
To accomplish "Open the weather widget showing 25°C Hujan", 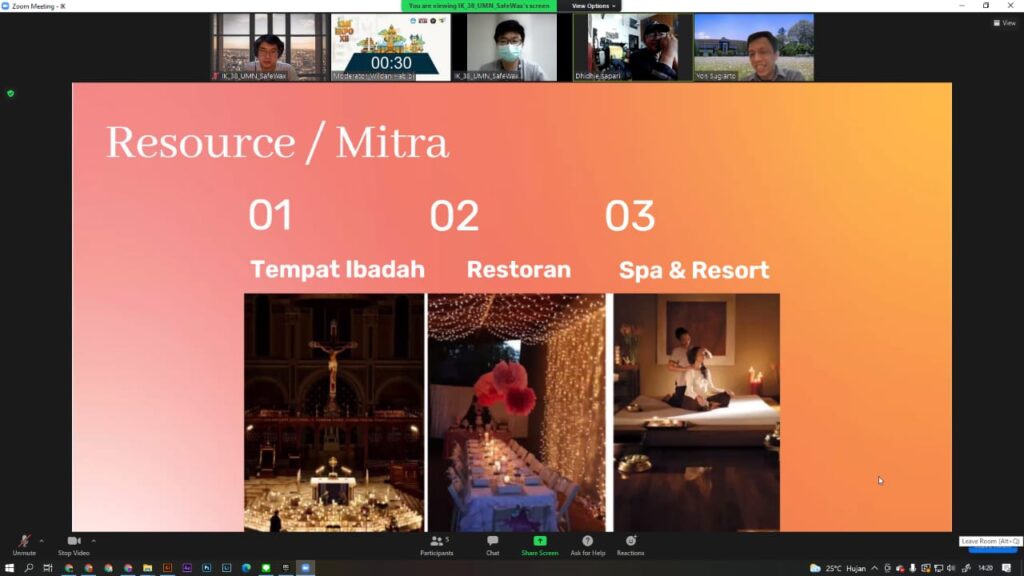I will (838, 568).
